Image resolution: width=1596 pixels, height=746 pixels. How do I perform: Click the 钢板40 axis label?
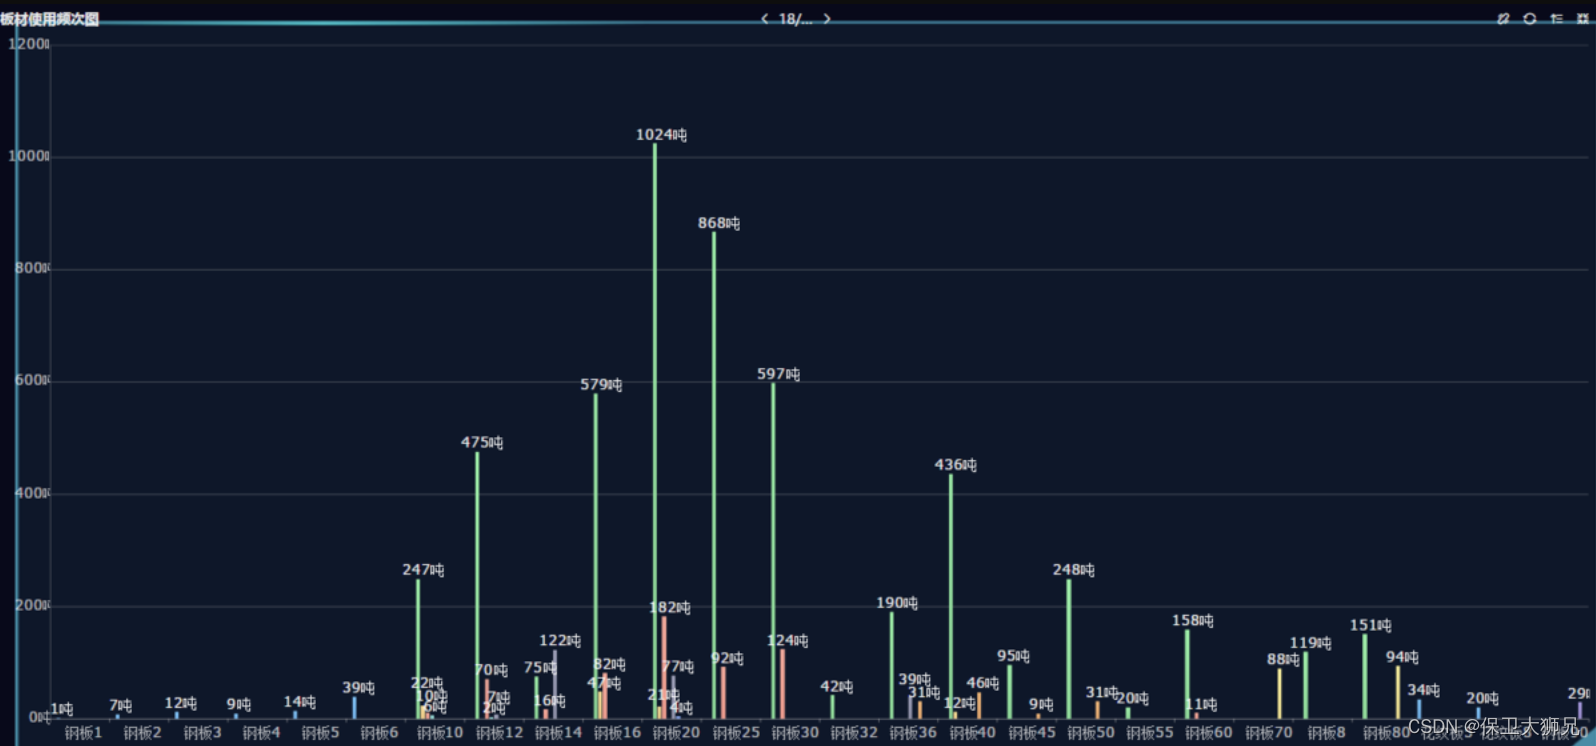(x=972, y=733)
